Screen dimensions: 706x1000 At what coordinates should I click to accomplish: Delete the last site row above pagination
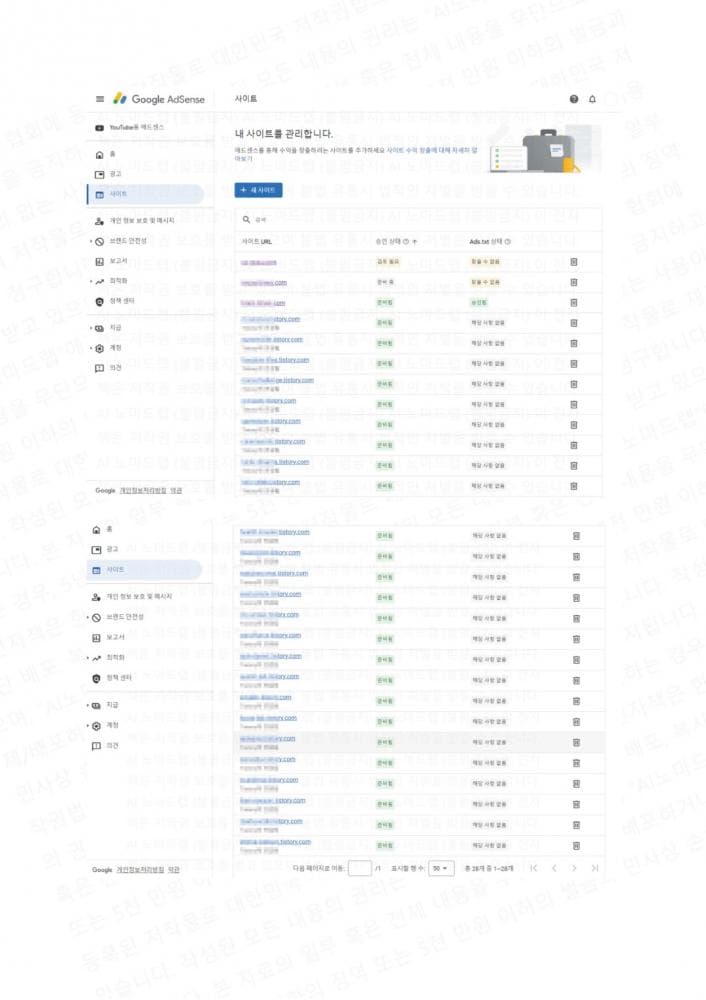576,846
